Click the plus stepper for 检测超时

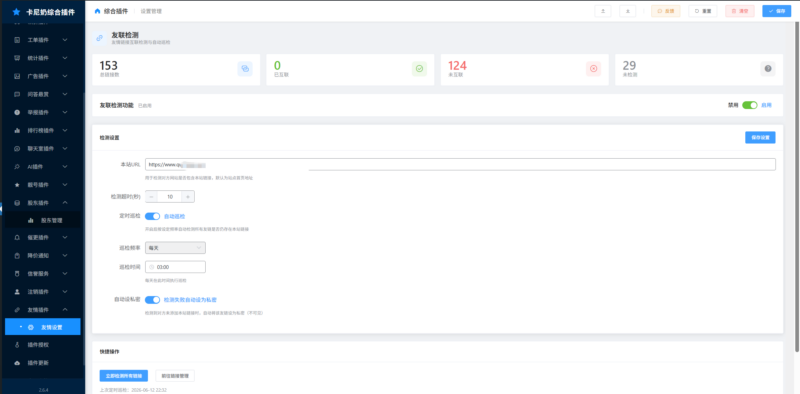tap(188, 196)
